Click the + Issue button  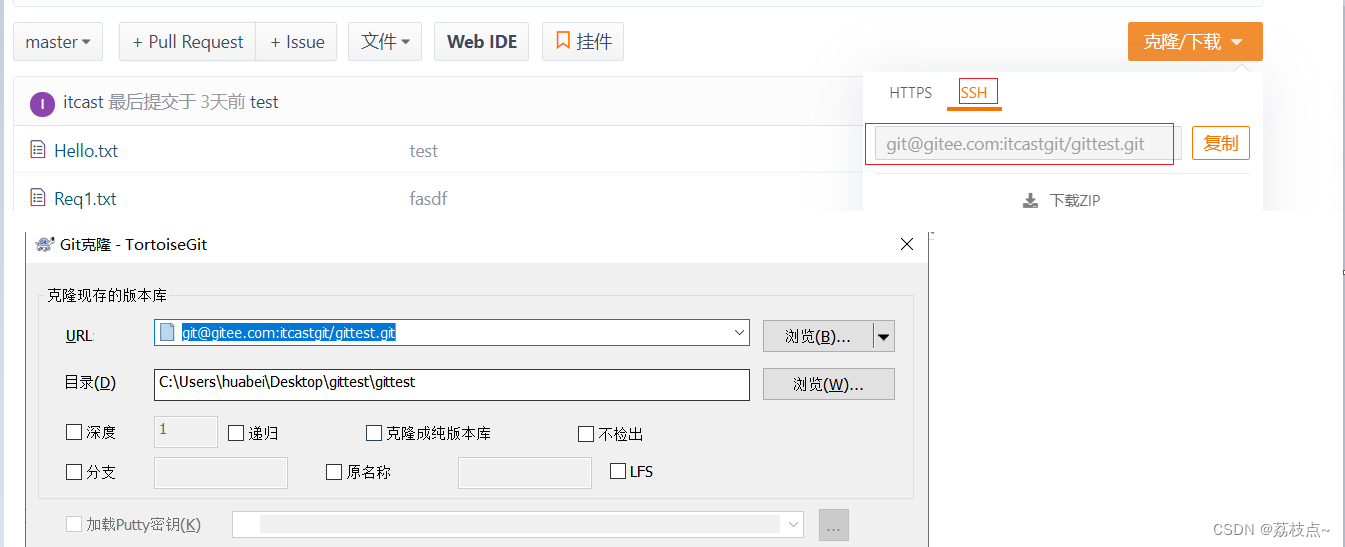coord(296,42)
